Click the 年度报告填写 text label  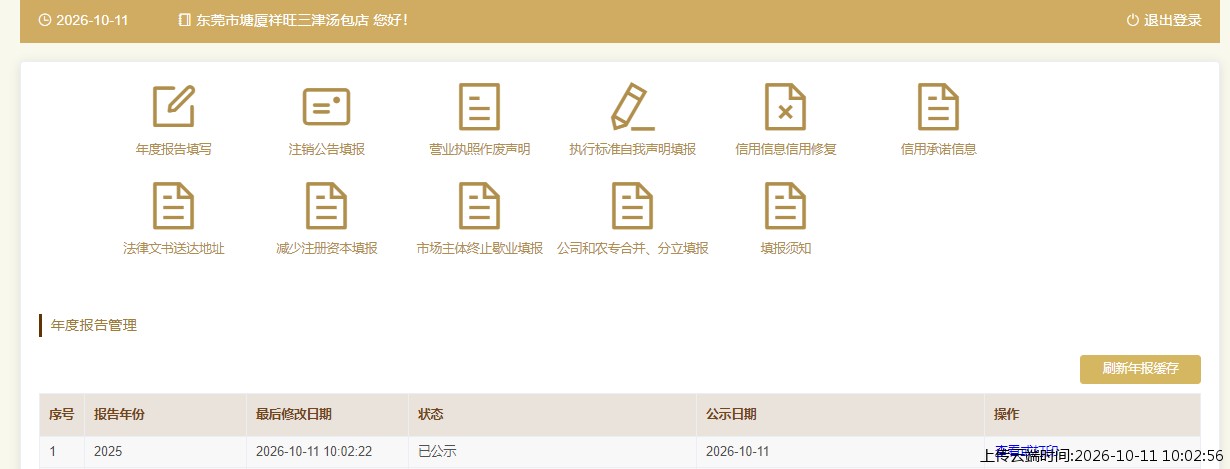point(174,149)
